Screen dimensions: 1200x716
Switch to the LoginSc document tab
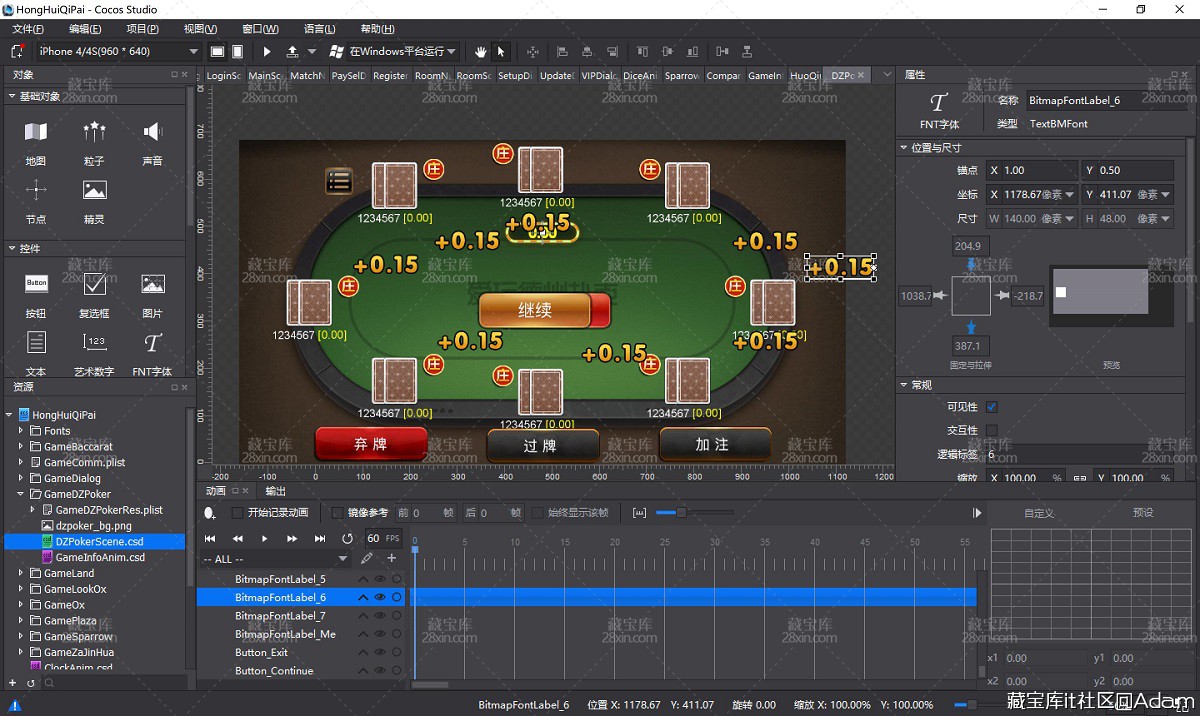point(224,75)
